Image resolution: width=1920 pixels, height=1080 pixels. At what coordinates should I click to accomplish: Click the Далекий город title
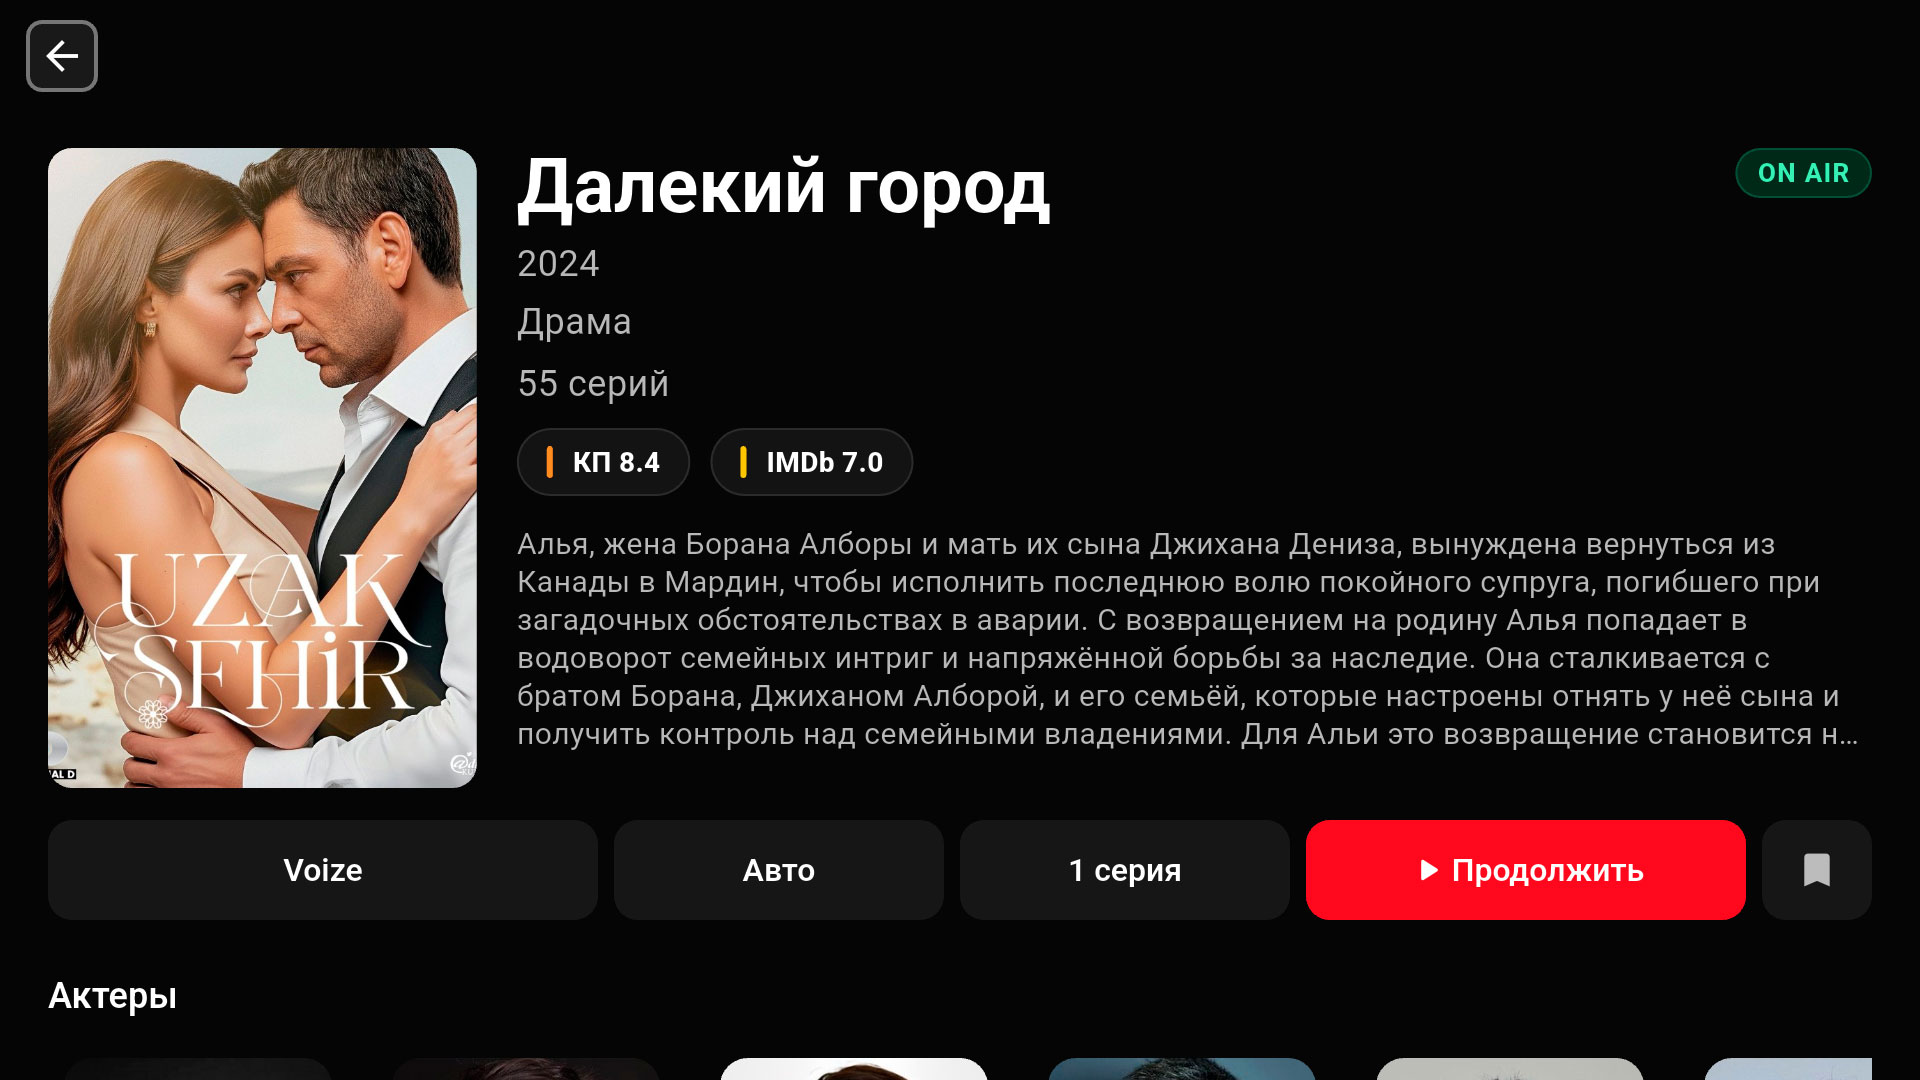783,188
